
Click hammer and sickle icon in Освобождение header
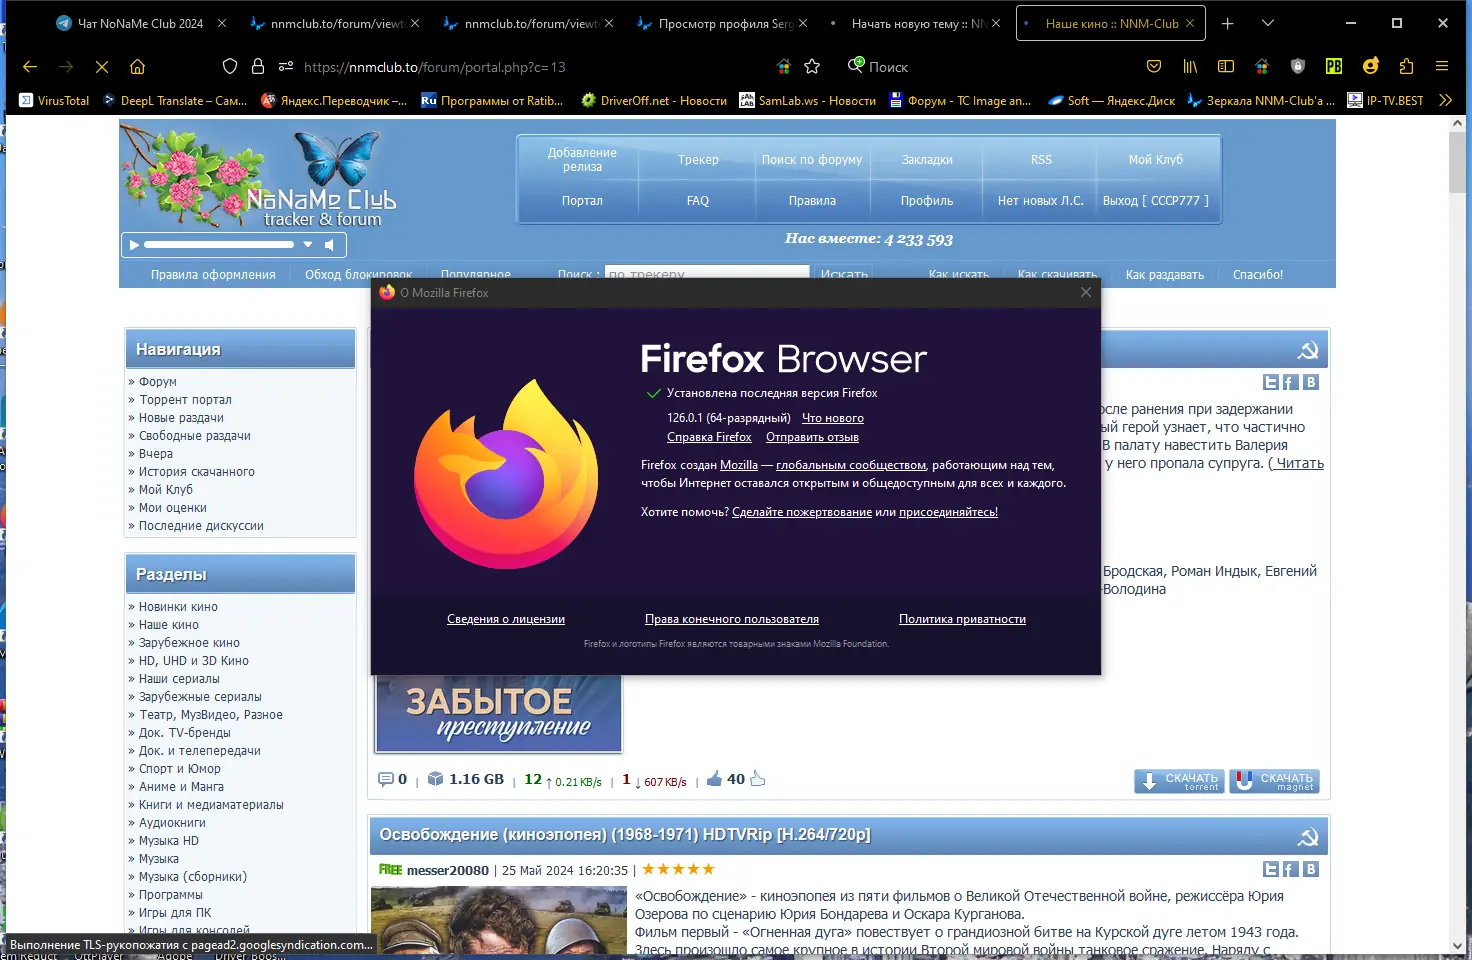(1308, 837)
